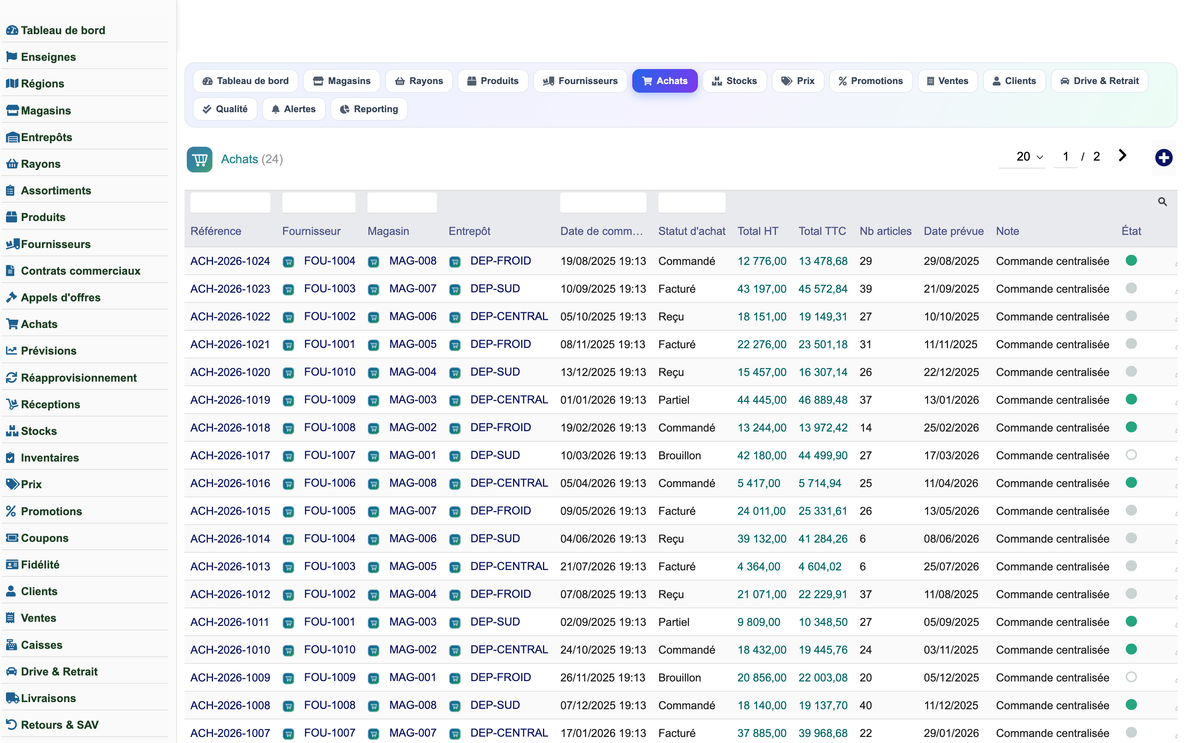Sort by the Total HT column header

[x=758, y=231]
